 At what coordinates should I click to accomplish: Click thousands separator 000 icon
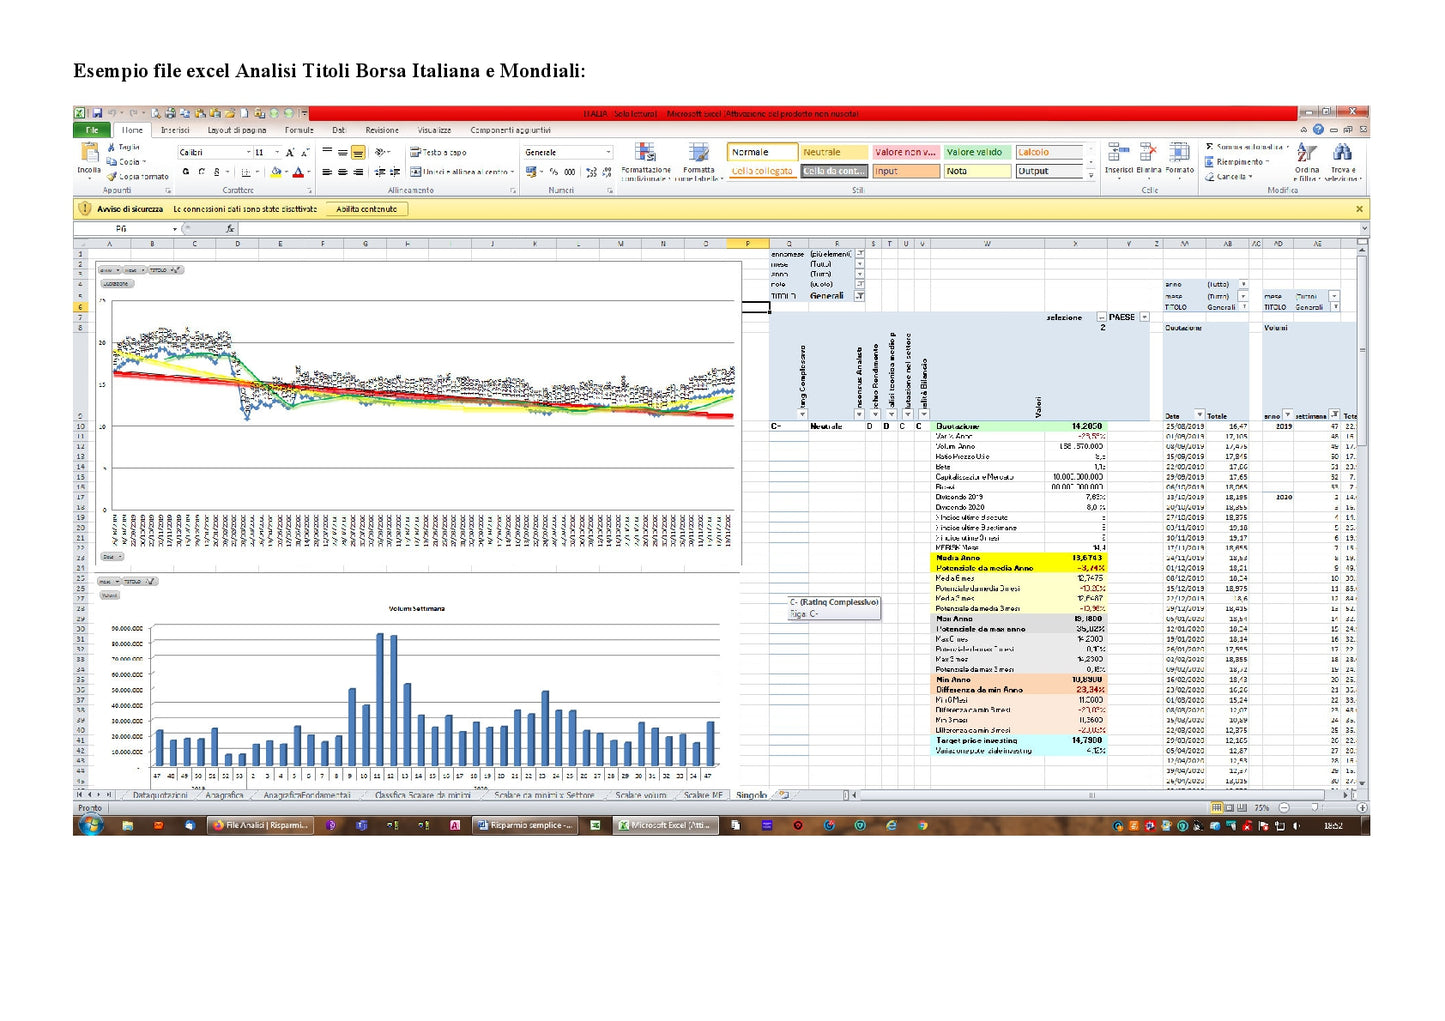569,172
